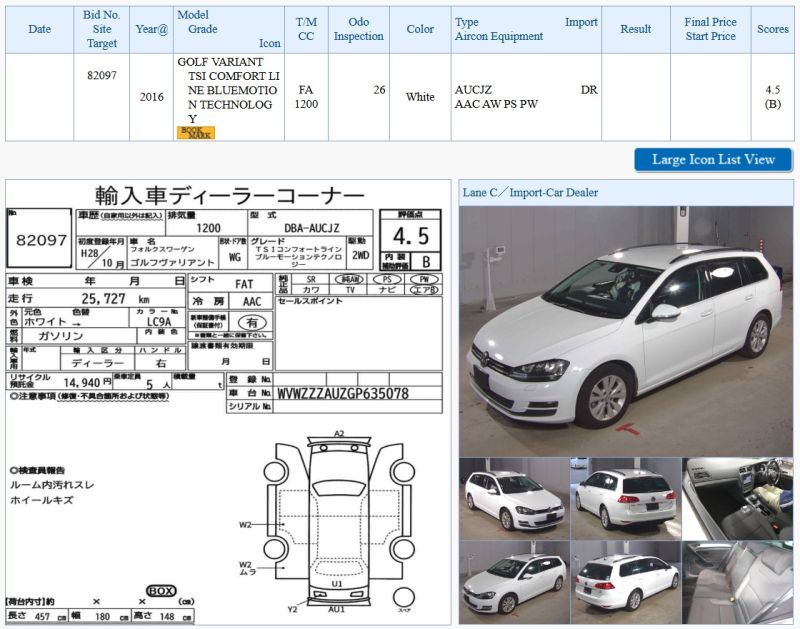Click the chassis number WVWZZZAUZGP635078
800x629 pixels.
343,393
